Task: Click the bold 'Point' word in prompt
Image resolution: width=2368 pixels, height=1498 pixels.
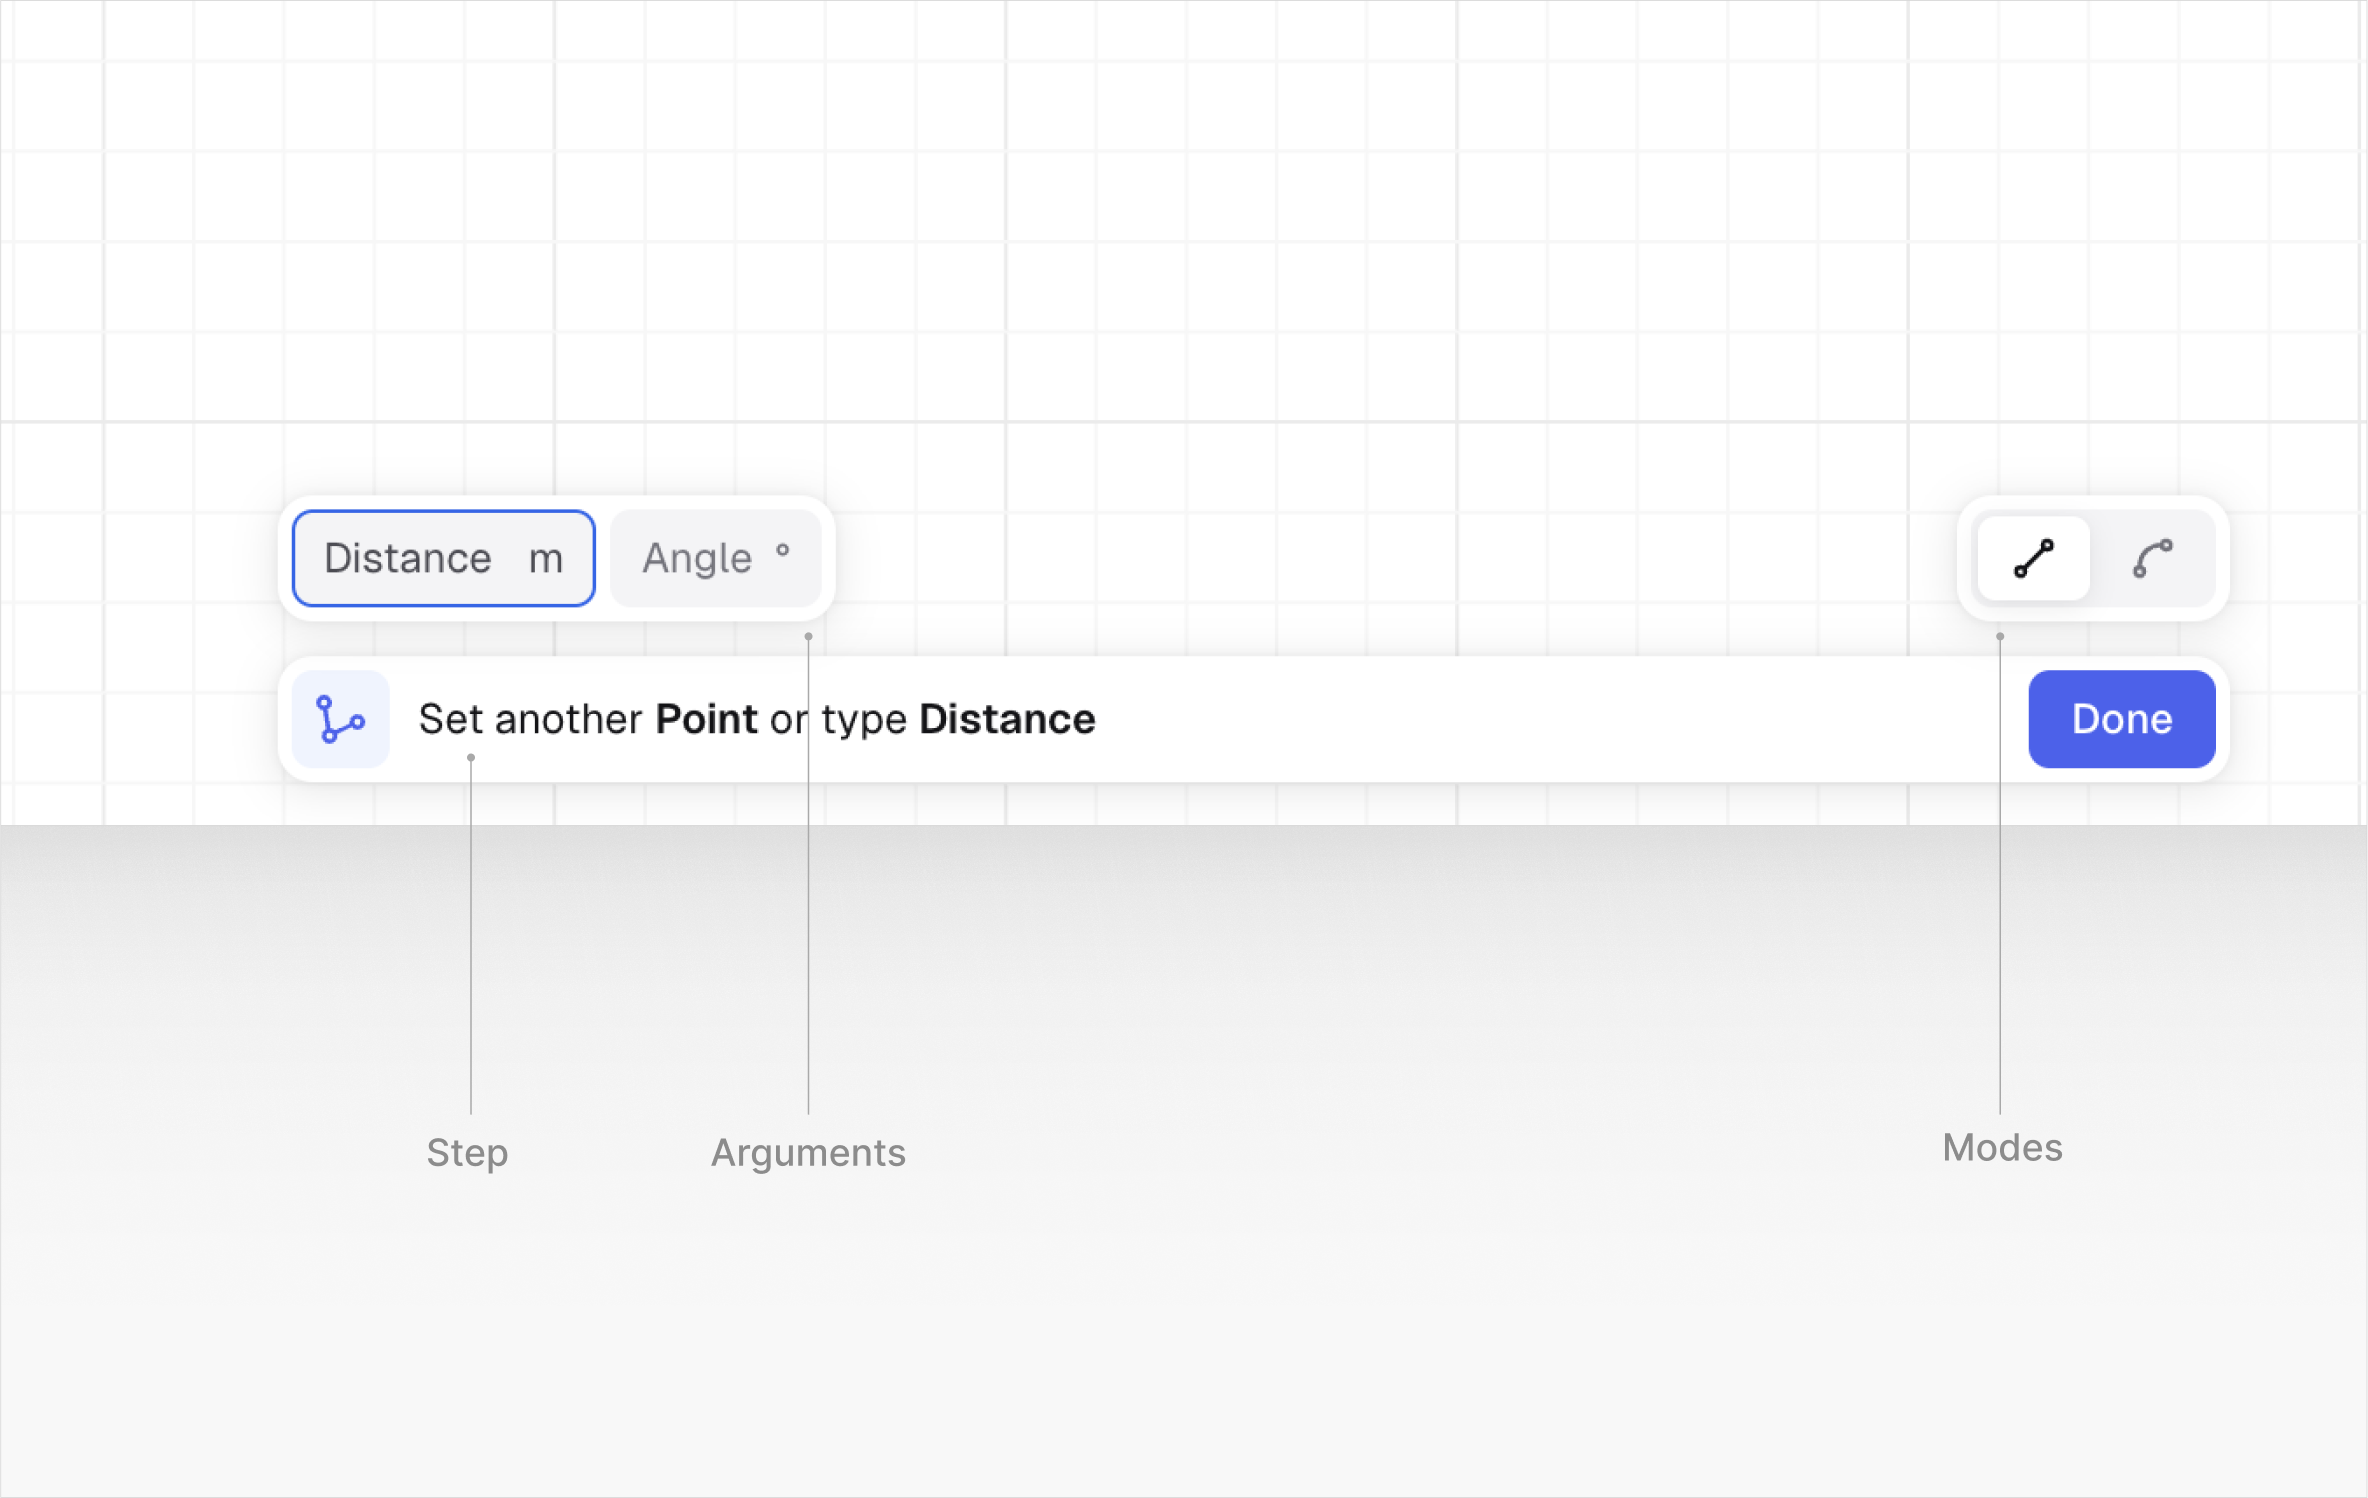Action: [x=706, y=719]
